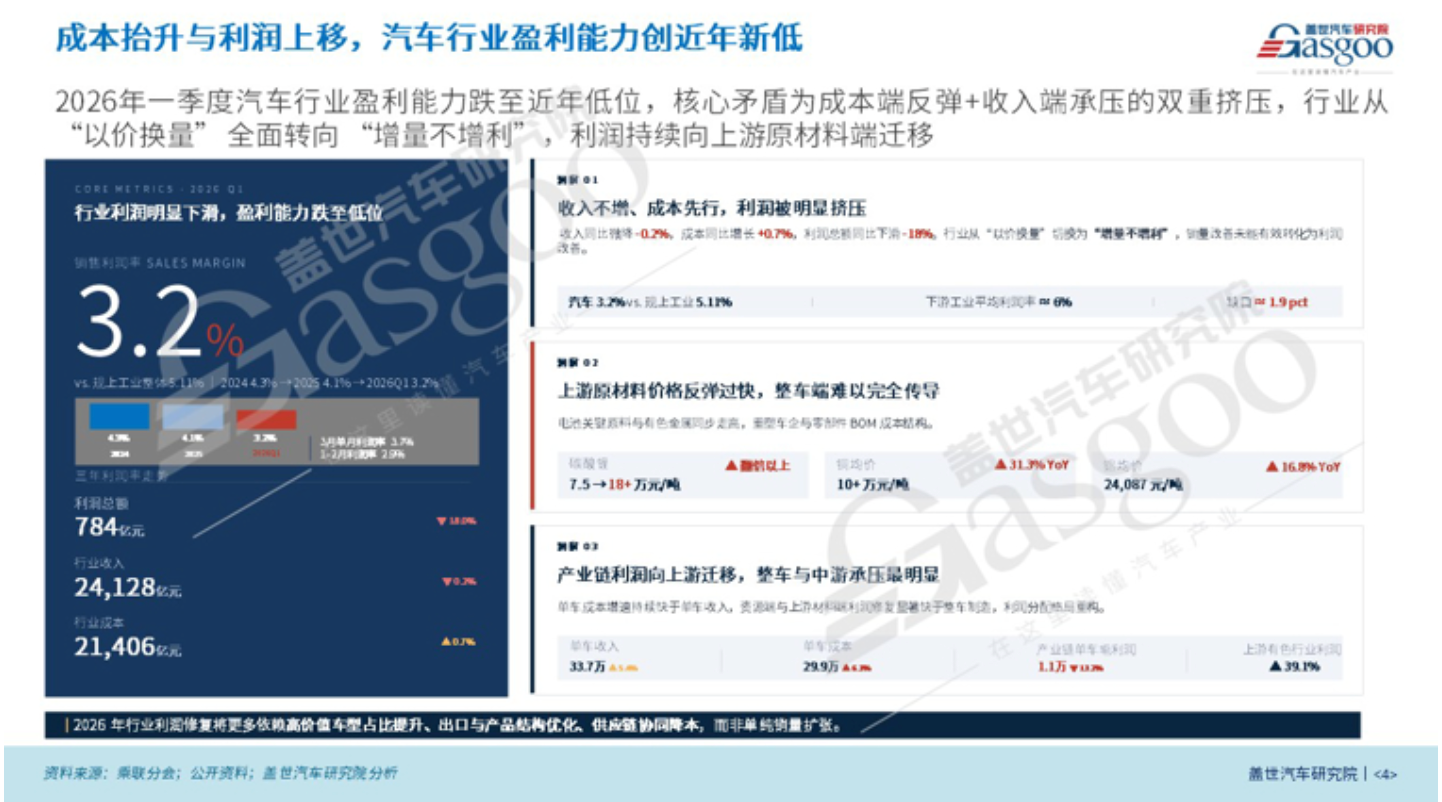The height and width of the screenshot is (802, 1442).
Task: Click the 行业收入 value 24,128亿元
Action: 128,587
